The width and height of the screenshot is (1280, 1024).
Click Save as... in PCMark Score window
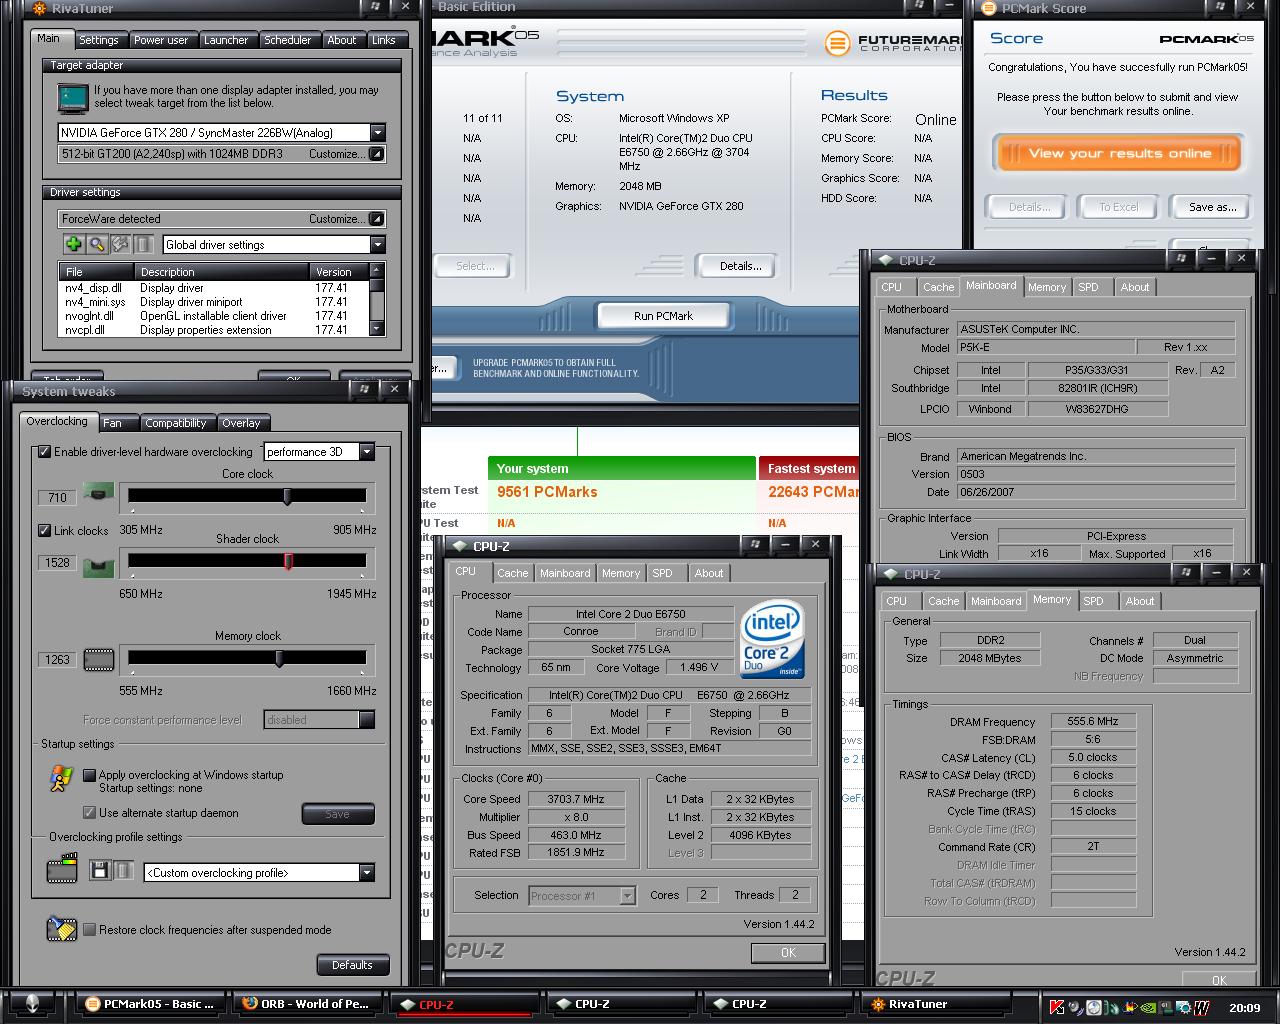pos(1212,207)
